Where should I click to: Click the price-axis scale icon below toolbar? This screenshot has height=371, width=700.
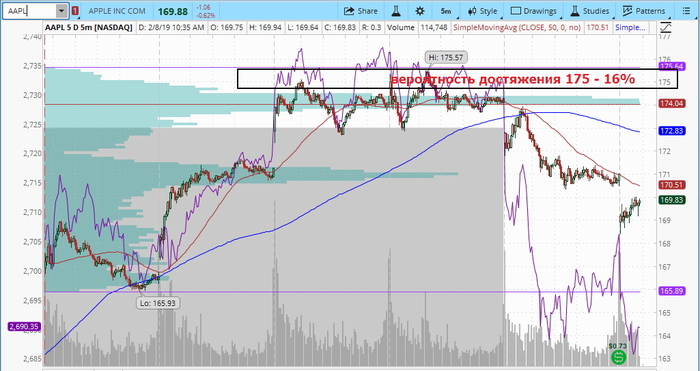666,28
